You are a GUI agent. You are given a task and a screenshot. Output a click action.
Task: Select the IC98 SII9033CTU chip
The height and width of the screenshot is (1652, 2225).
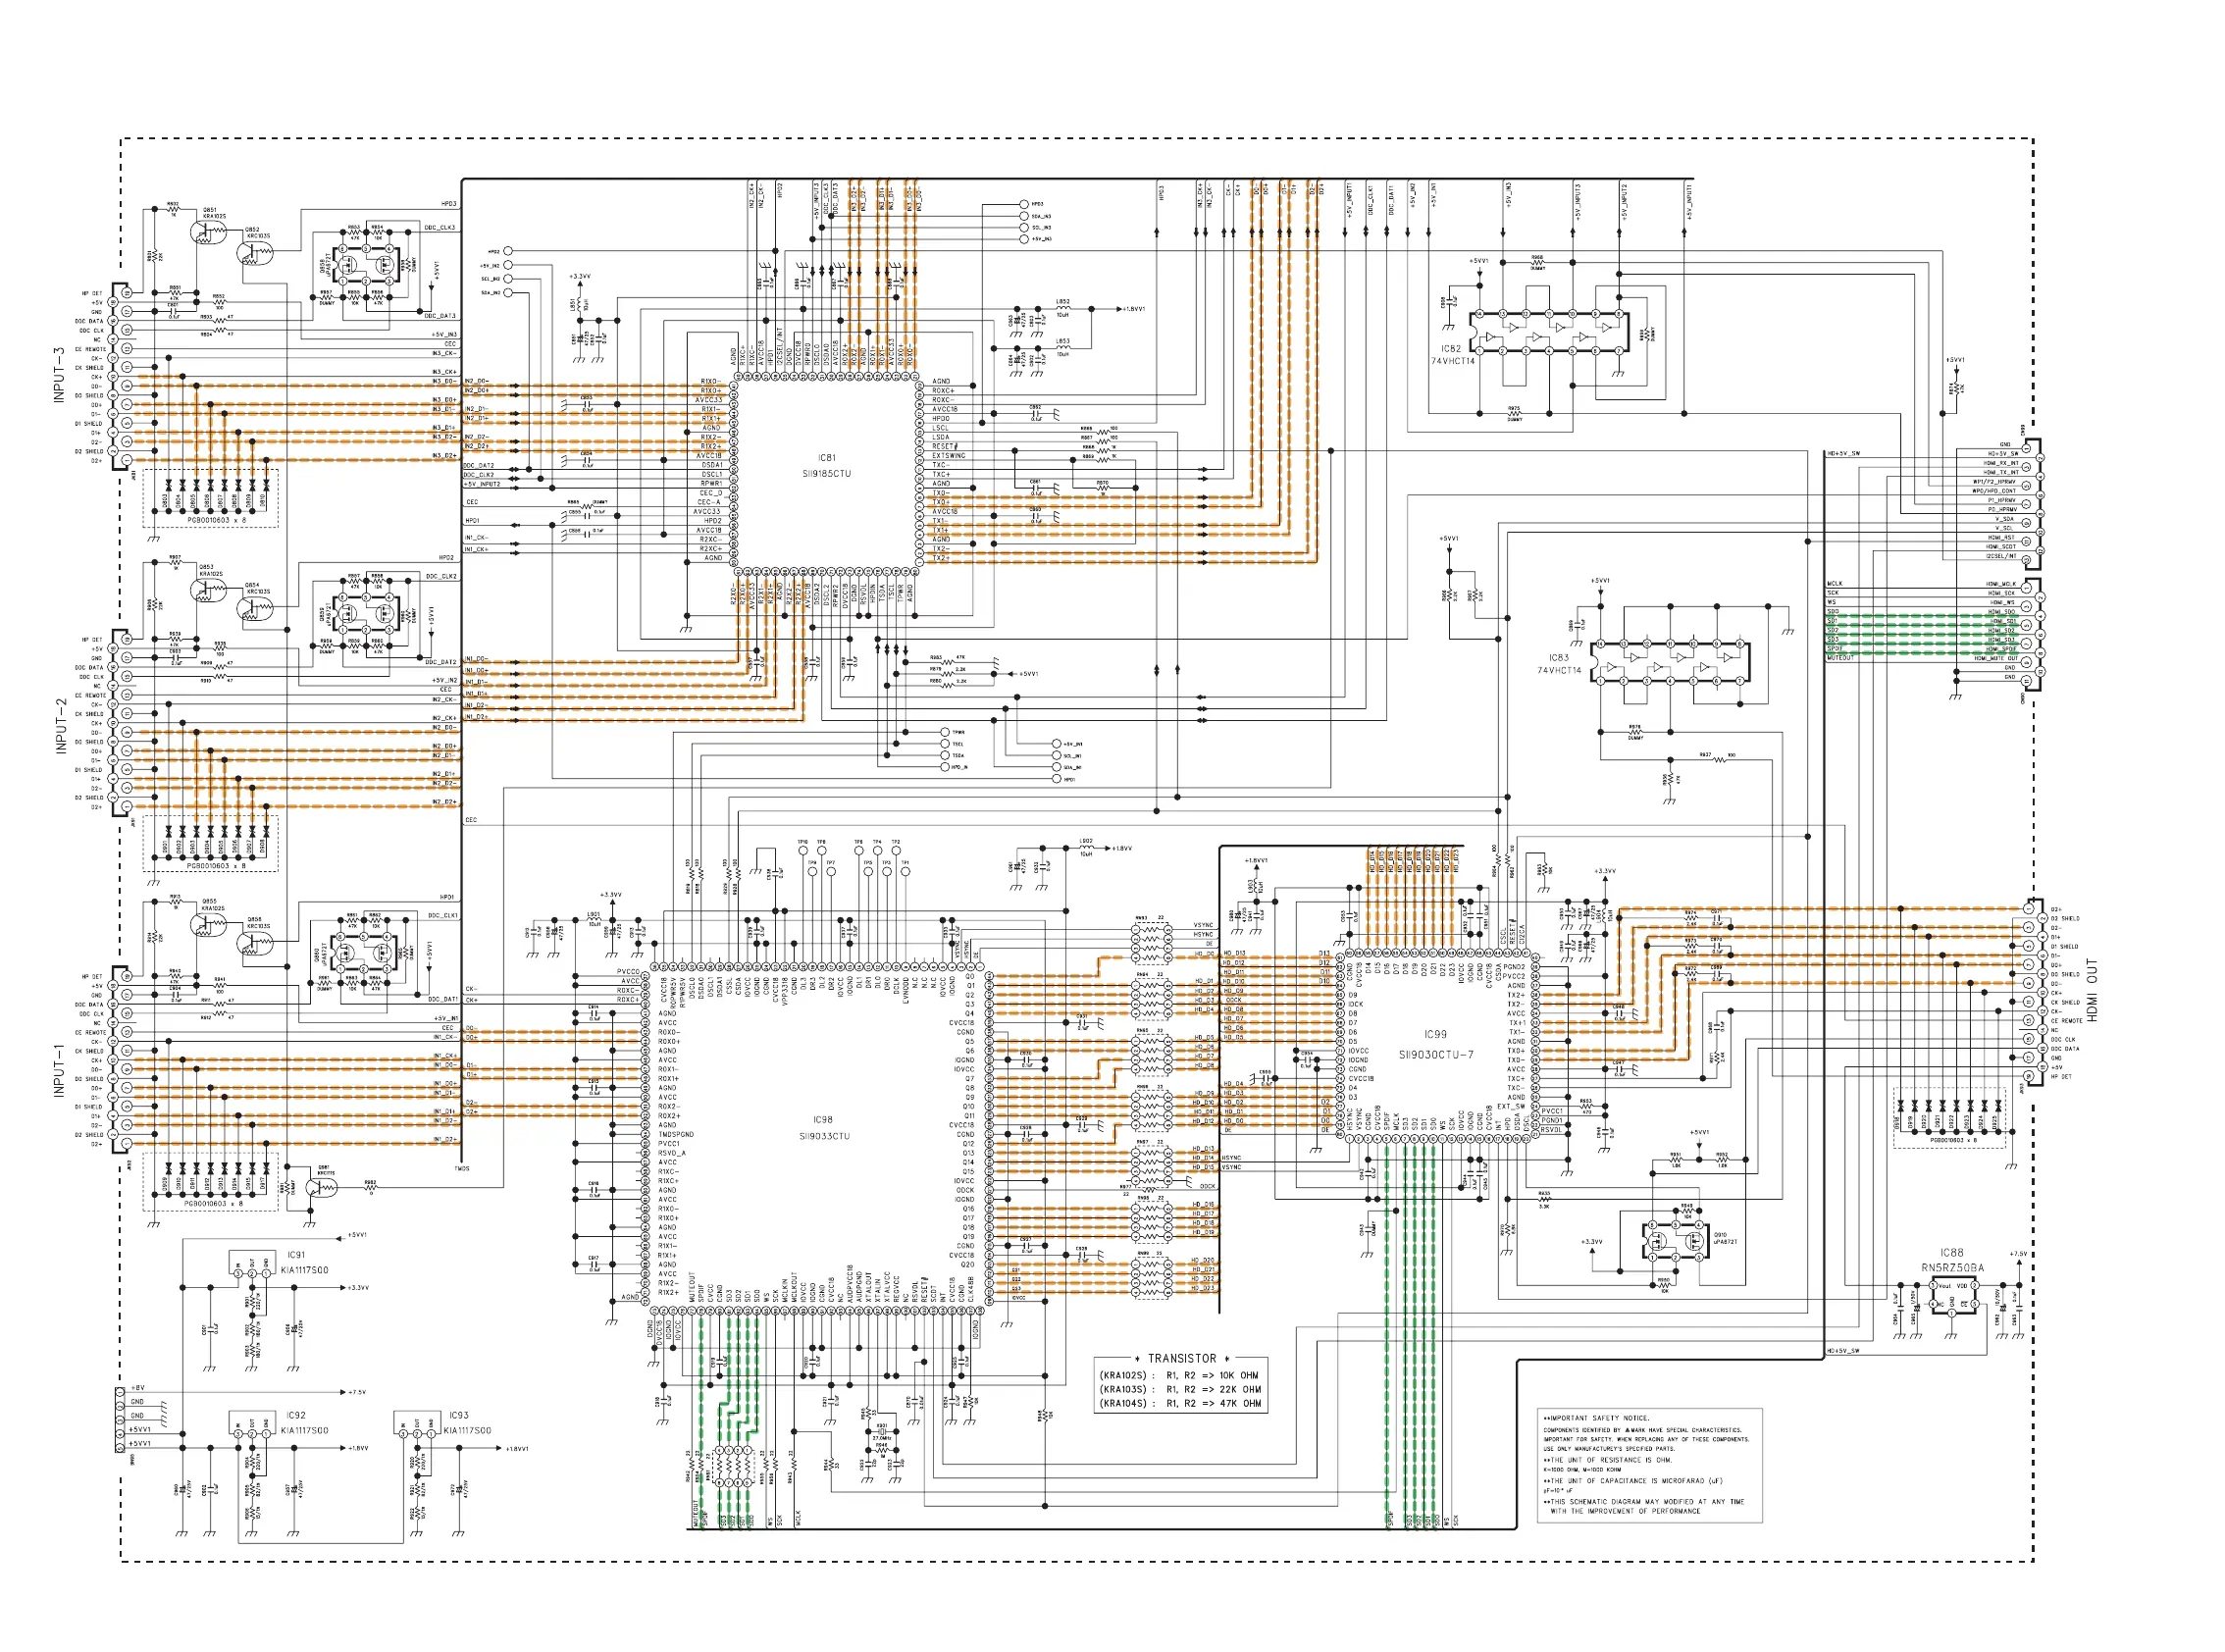click(x=823, y=1127)
